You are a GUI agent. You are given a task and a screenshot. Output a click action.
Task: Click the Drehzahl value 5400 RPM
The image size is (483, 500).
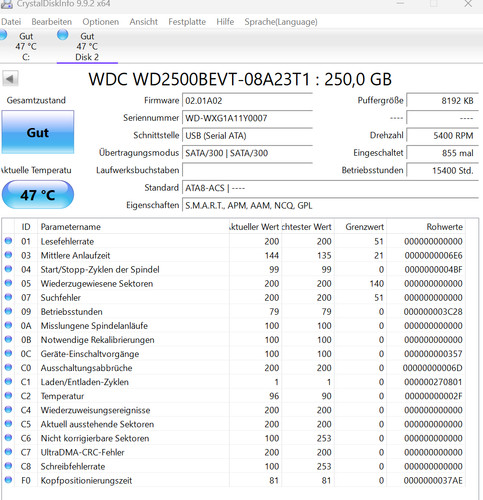pyautogui.click(x=442, y=136)
